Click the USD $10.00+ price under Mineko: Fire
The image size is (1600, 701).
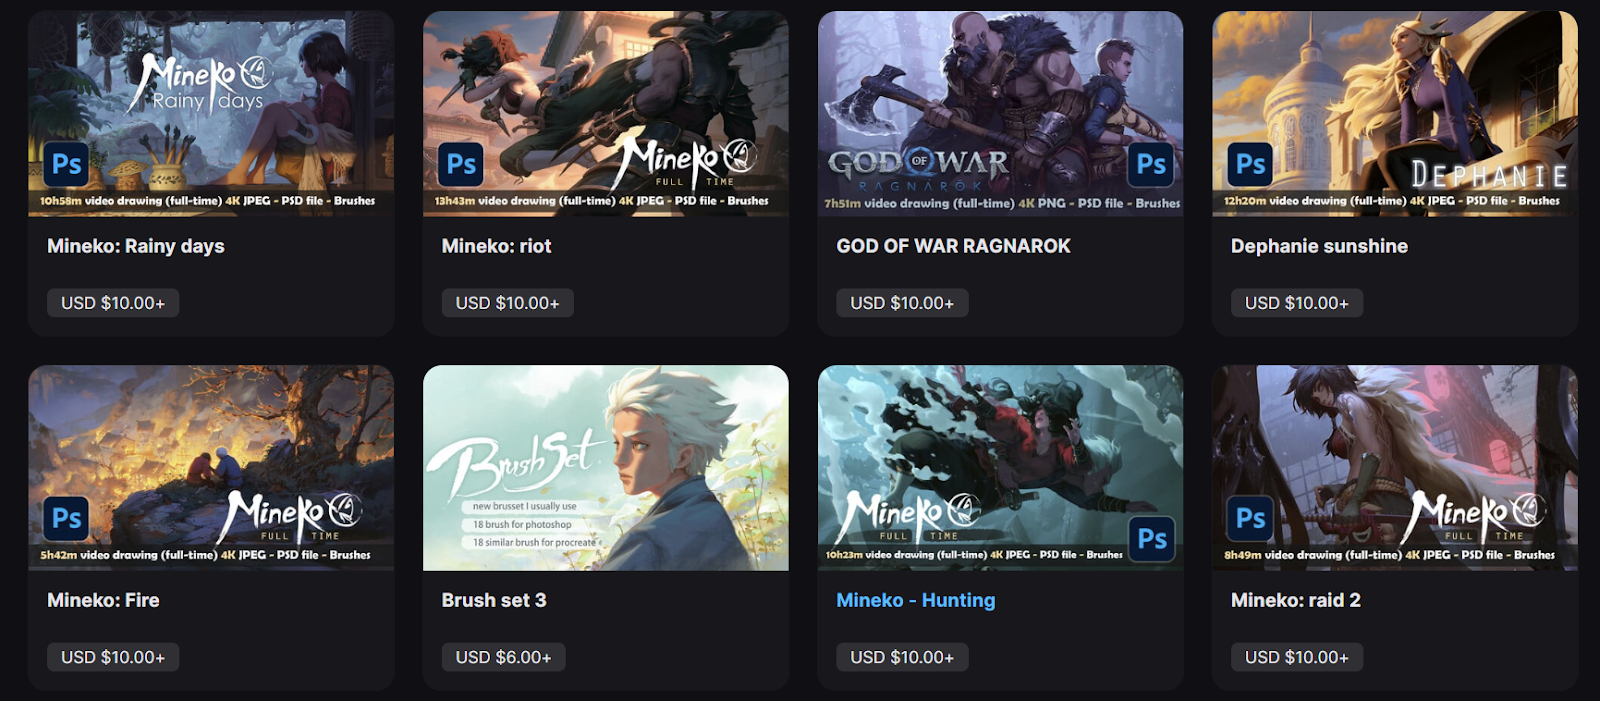(113, 657)
